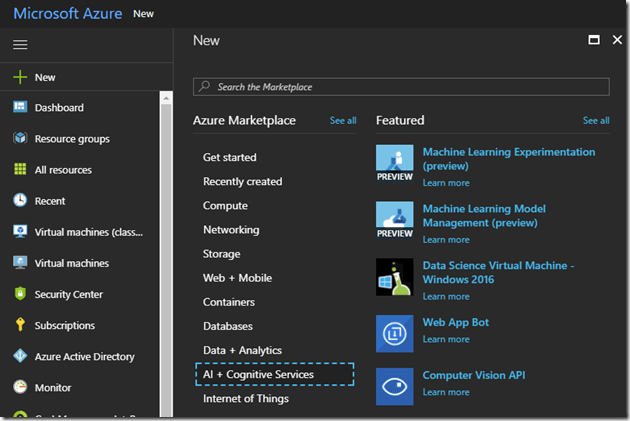Viewport: 630px width, 421px height.
Task: Click See all next to Azure Marketplace
Action: [x=343, y=121]
